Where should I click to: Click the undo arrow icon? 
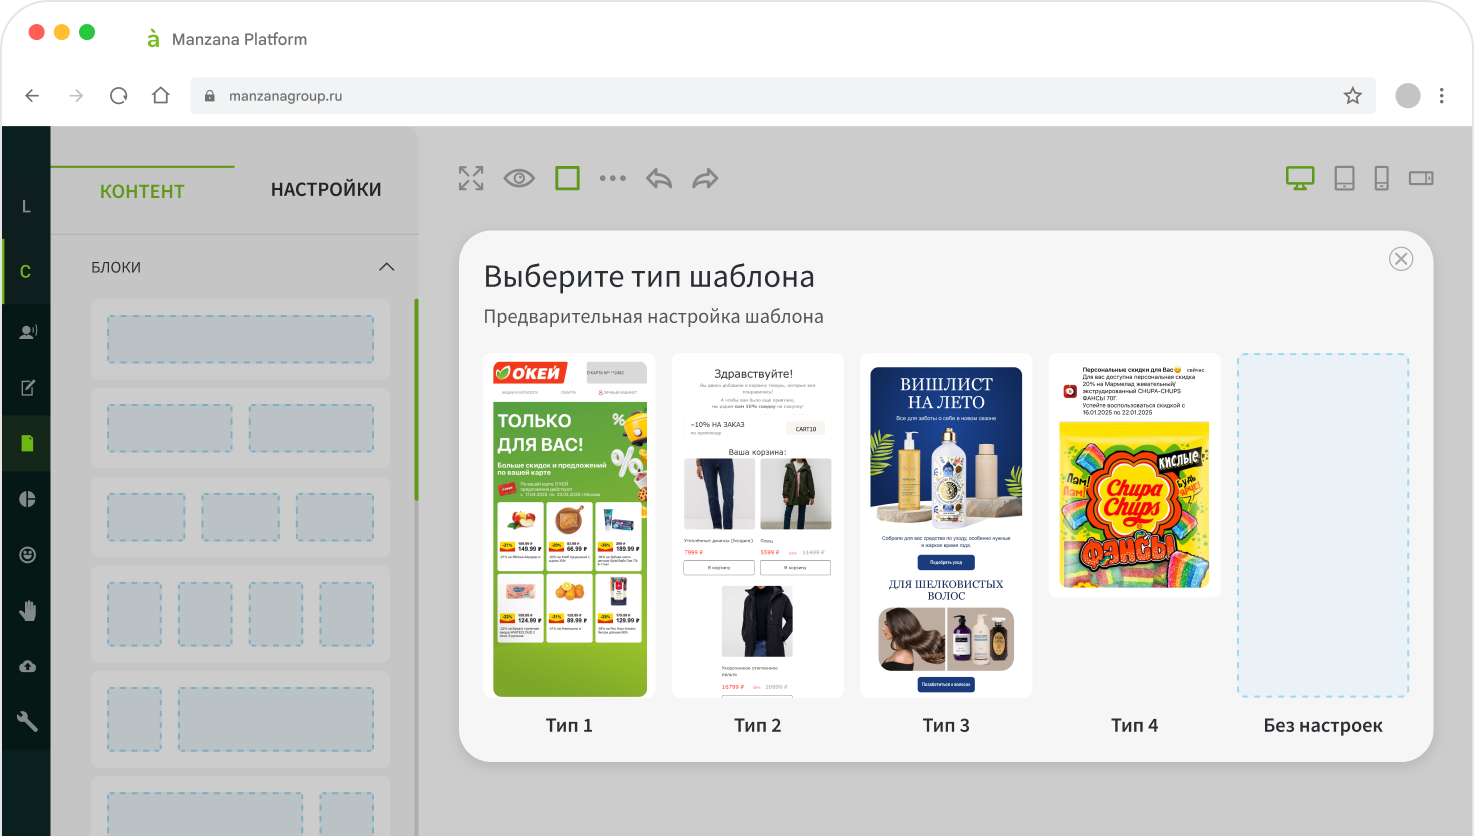(659, 179)
